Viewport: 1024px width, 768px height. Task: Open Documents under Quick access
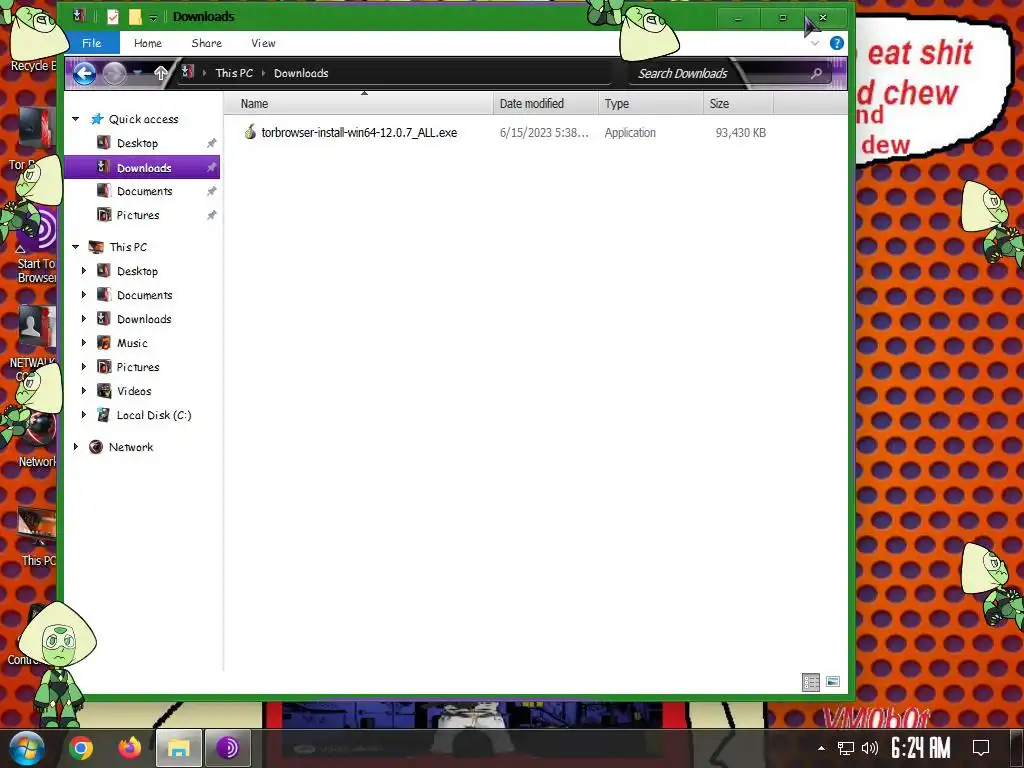click(x=144, y=191)
